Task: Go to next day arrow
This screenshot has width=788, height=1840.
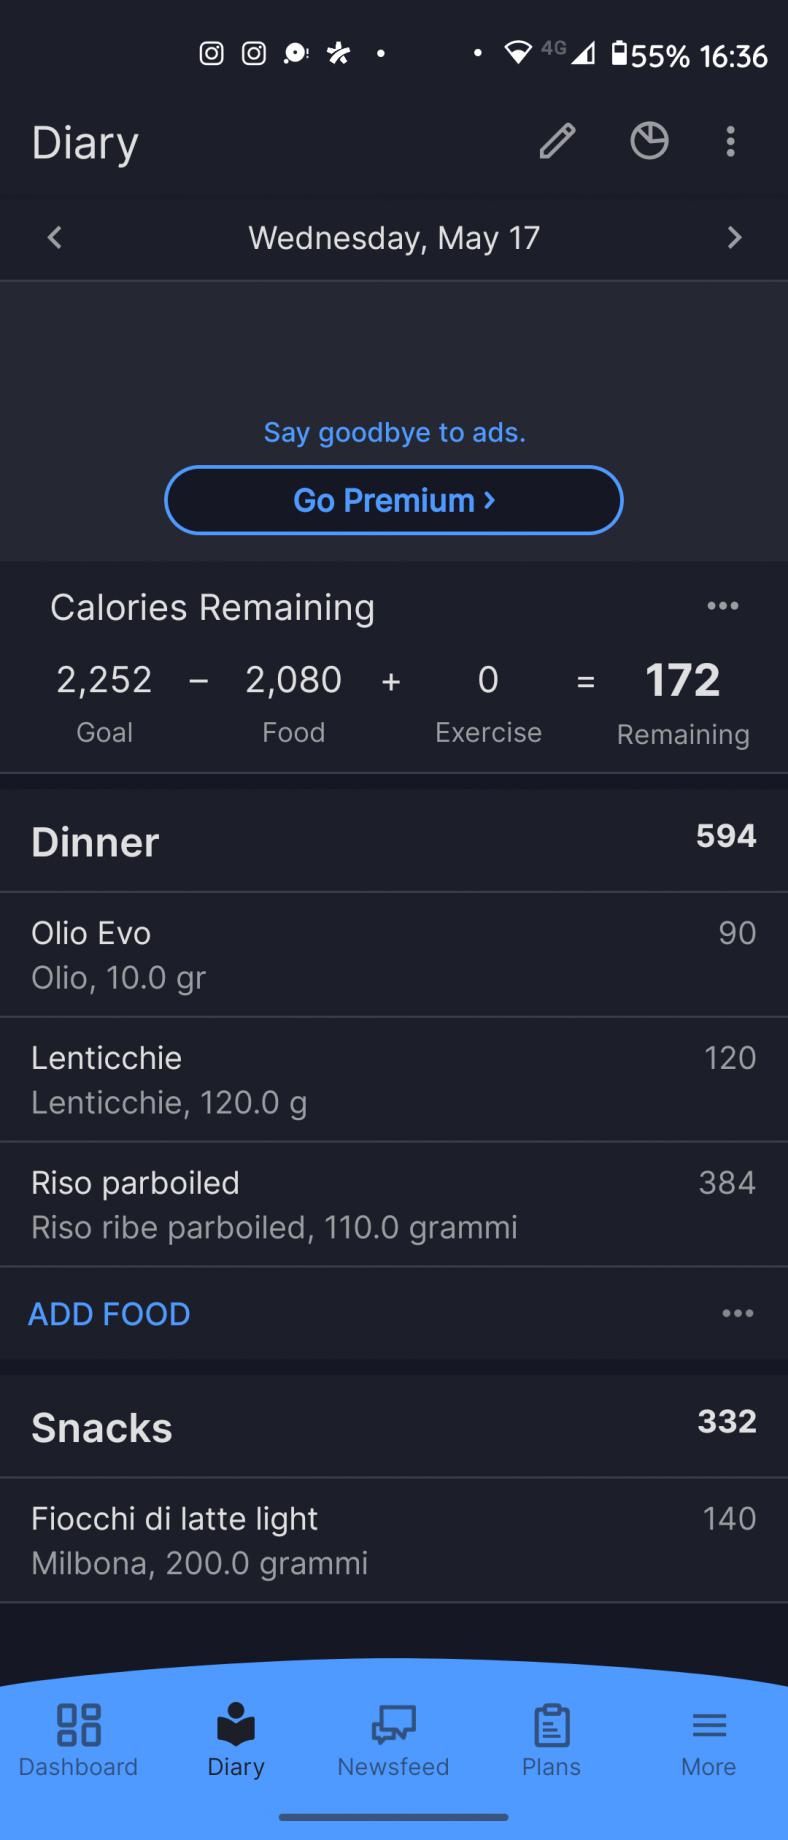Action: pos(734,238)
